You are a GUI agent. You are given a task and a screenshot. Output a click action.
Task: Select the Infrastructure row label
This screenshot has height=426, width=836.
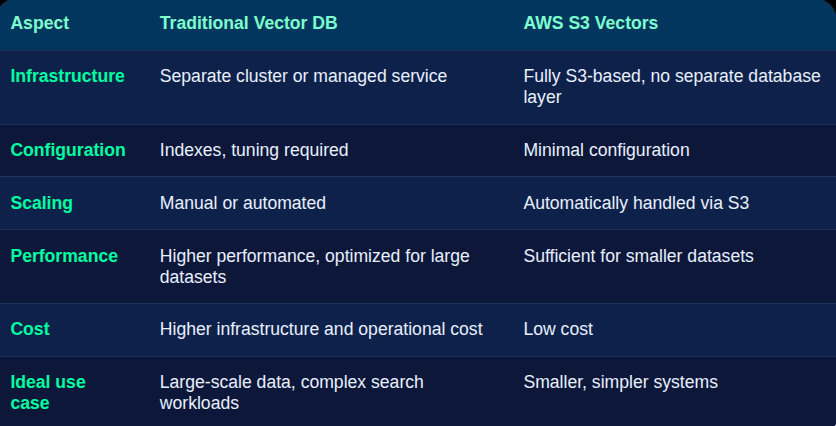[68, 76]
